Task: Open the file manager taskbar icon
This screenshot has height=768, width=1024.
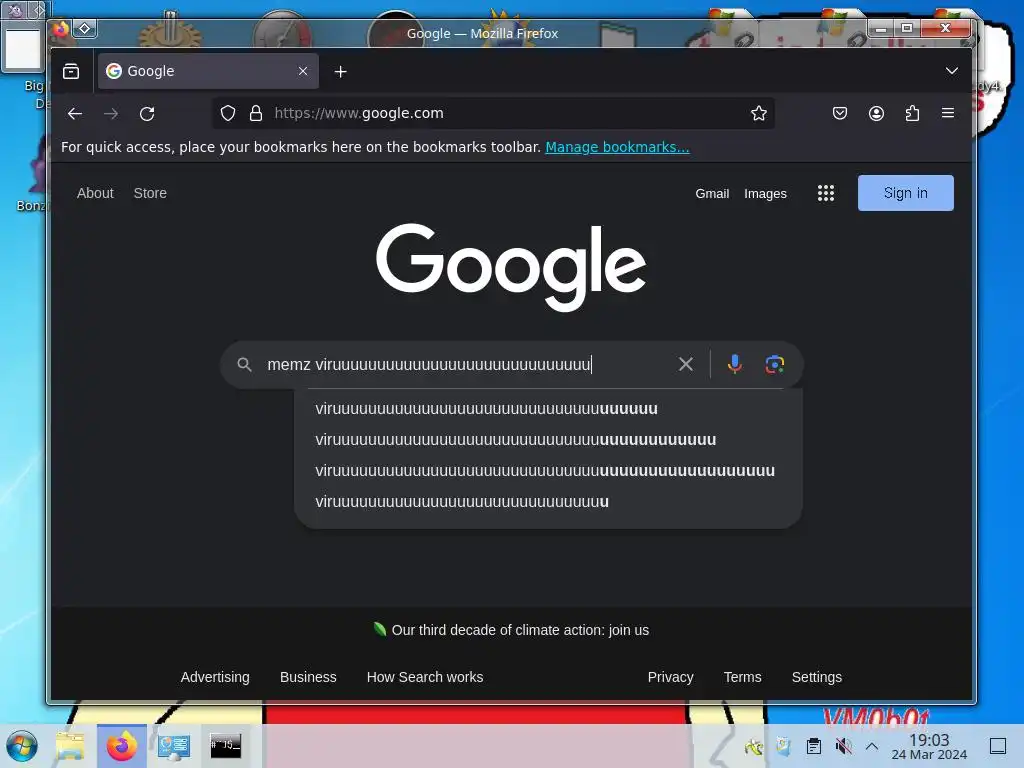Action: (x=70, y=746)
